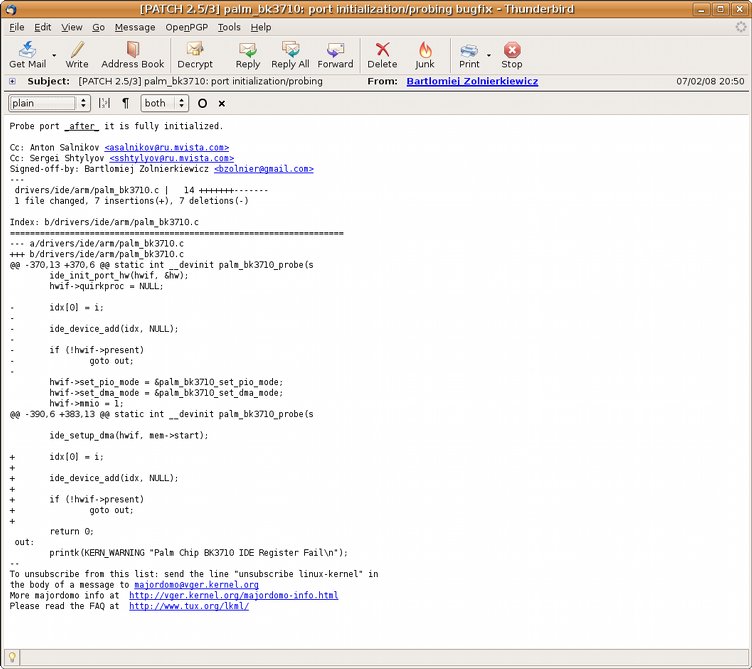Click the circle O icon in diff bar
Image resolution: width=752 pixels, height=669 pixels.
(x=202, y=103)
